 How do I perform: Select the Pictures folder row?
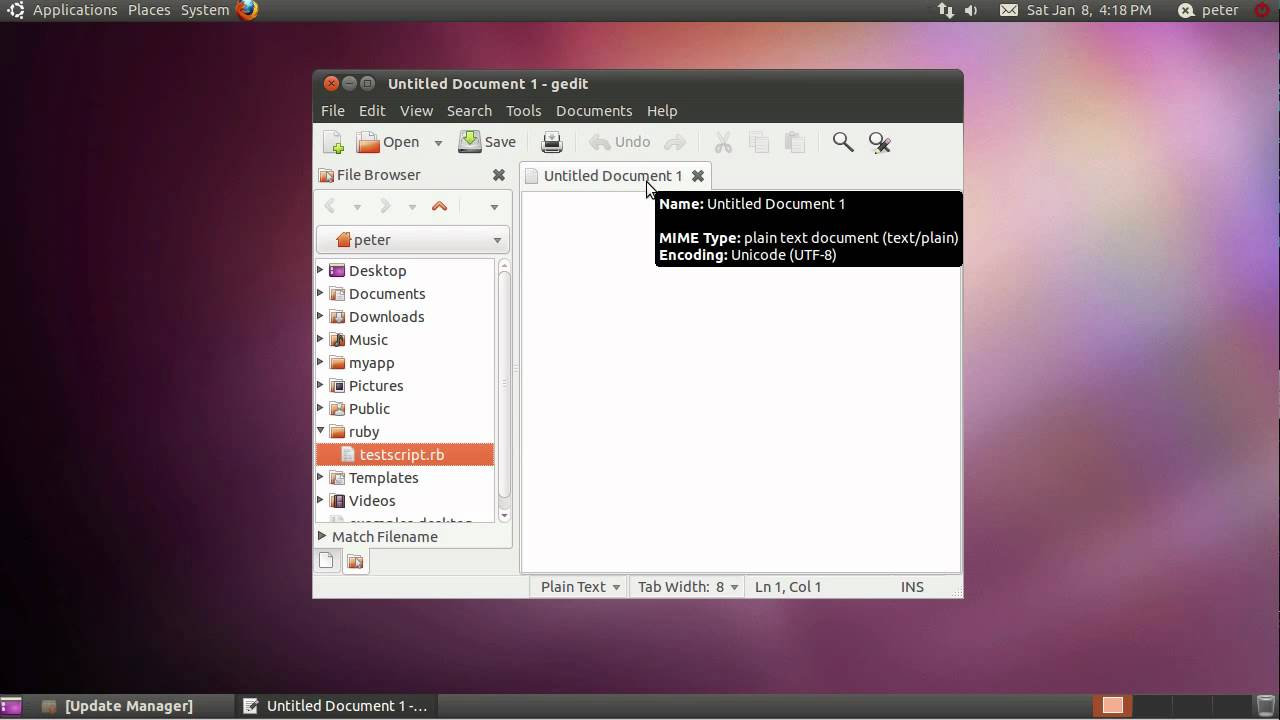pos(405,386)
